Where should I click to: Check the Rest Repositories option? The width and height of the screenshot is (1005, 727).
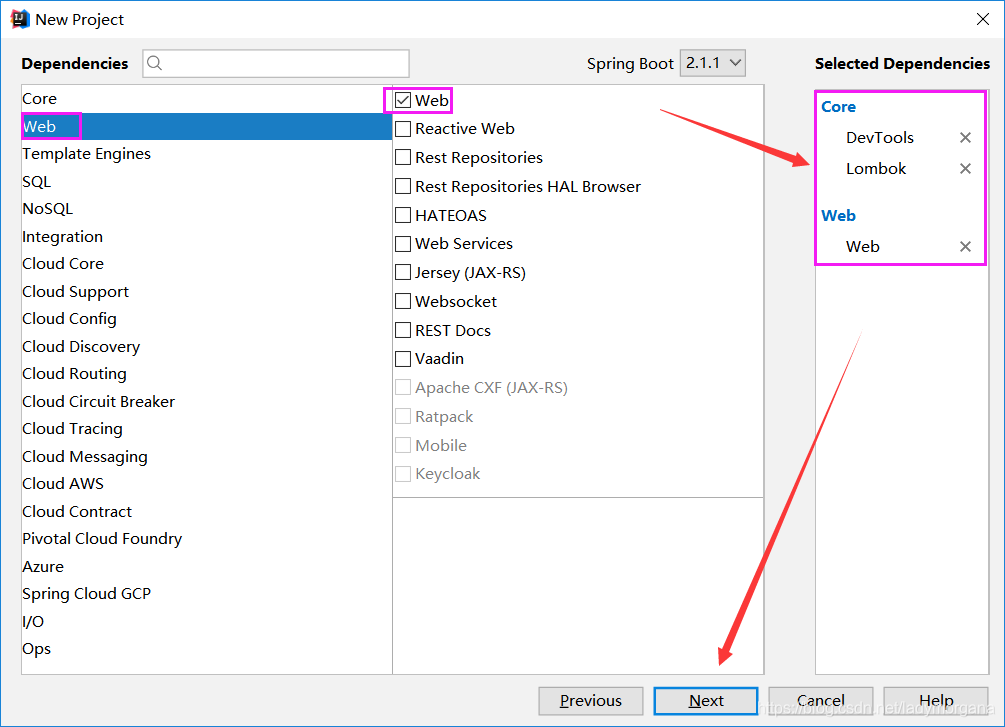pyautogui.click(x=403, y=157)
